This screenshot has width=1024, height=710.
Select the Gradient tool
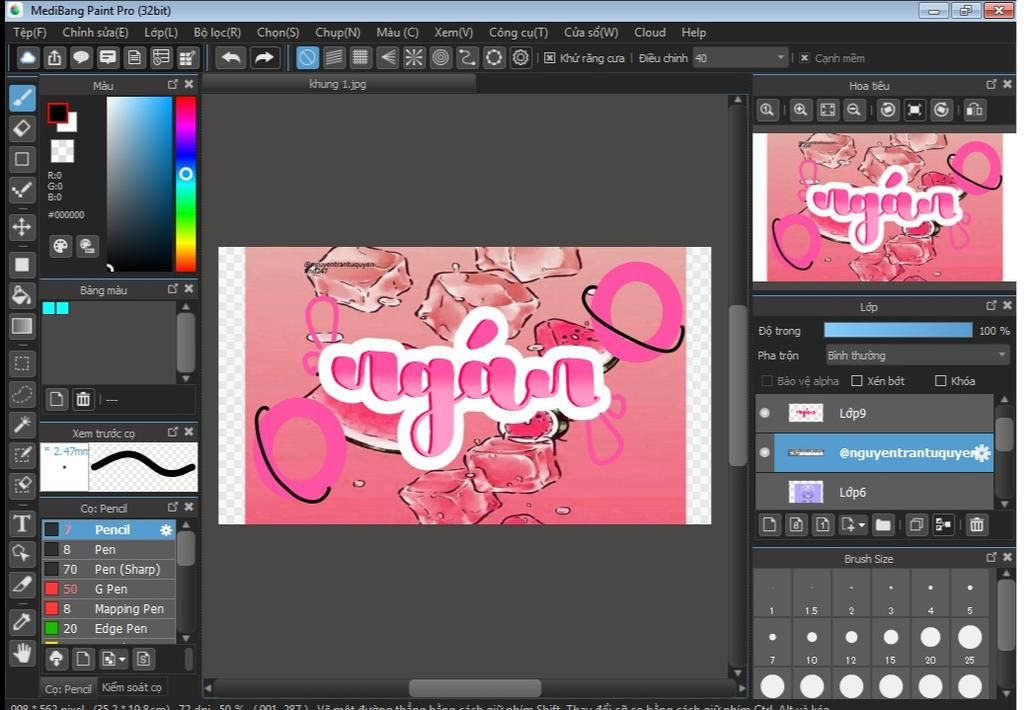point(22,326)
